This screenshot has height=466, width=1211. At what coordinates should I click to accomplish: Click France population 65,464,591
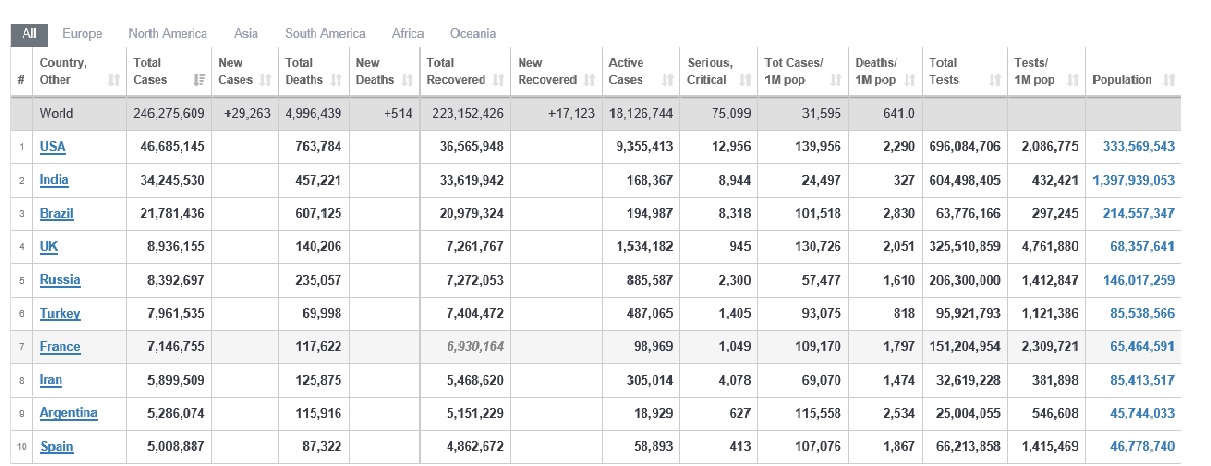(x=1143, y=347)
